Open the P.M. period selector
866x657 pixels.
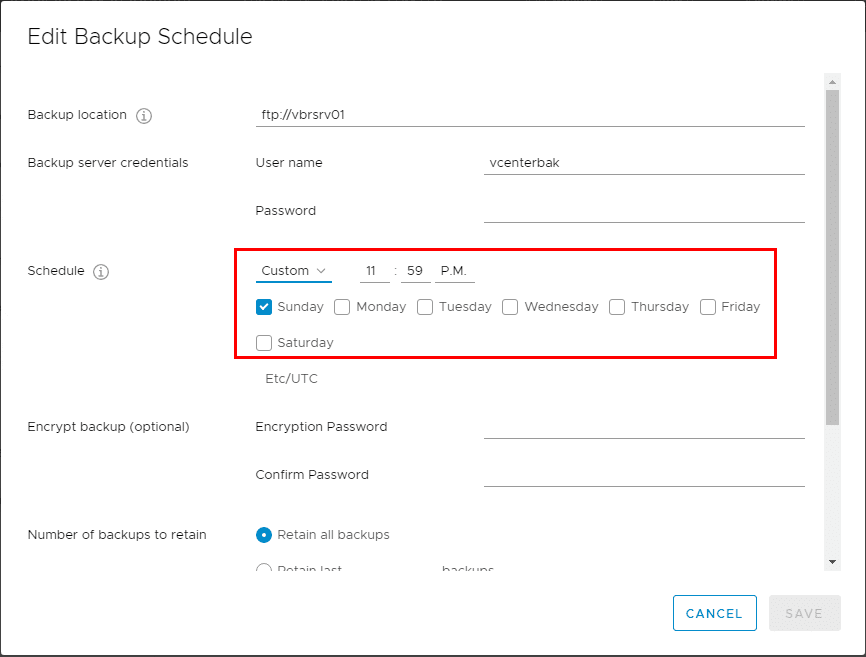[454, 271]
